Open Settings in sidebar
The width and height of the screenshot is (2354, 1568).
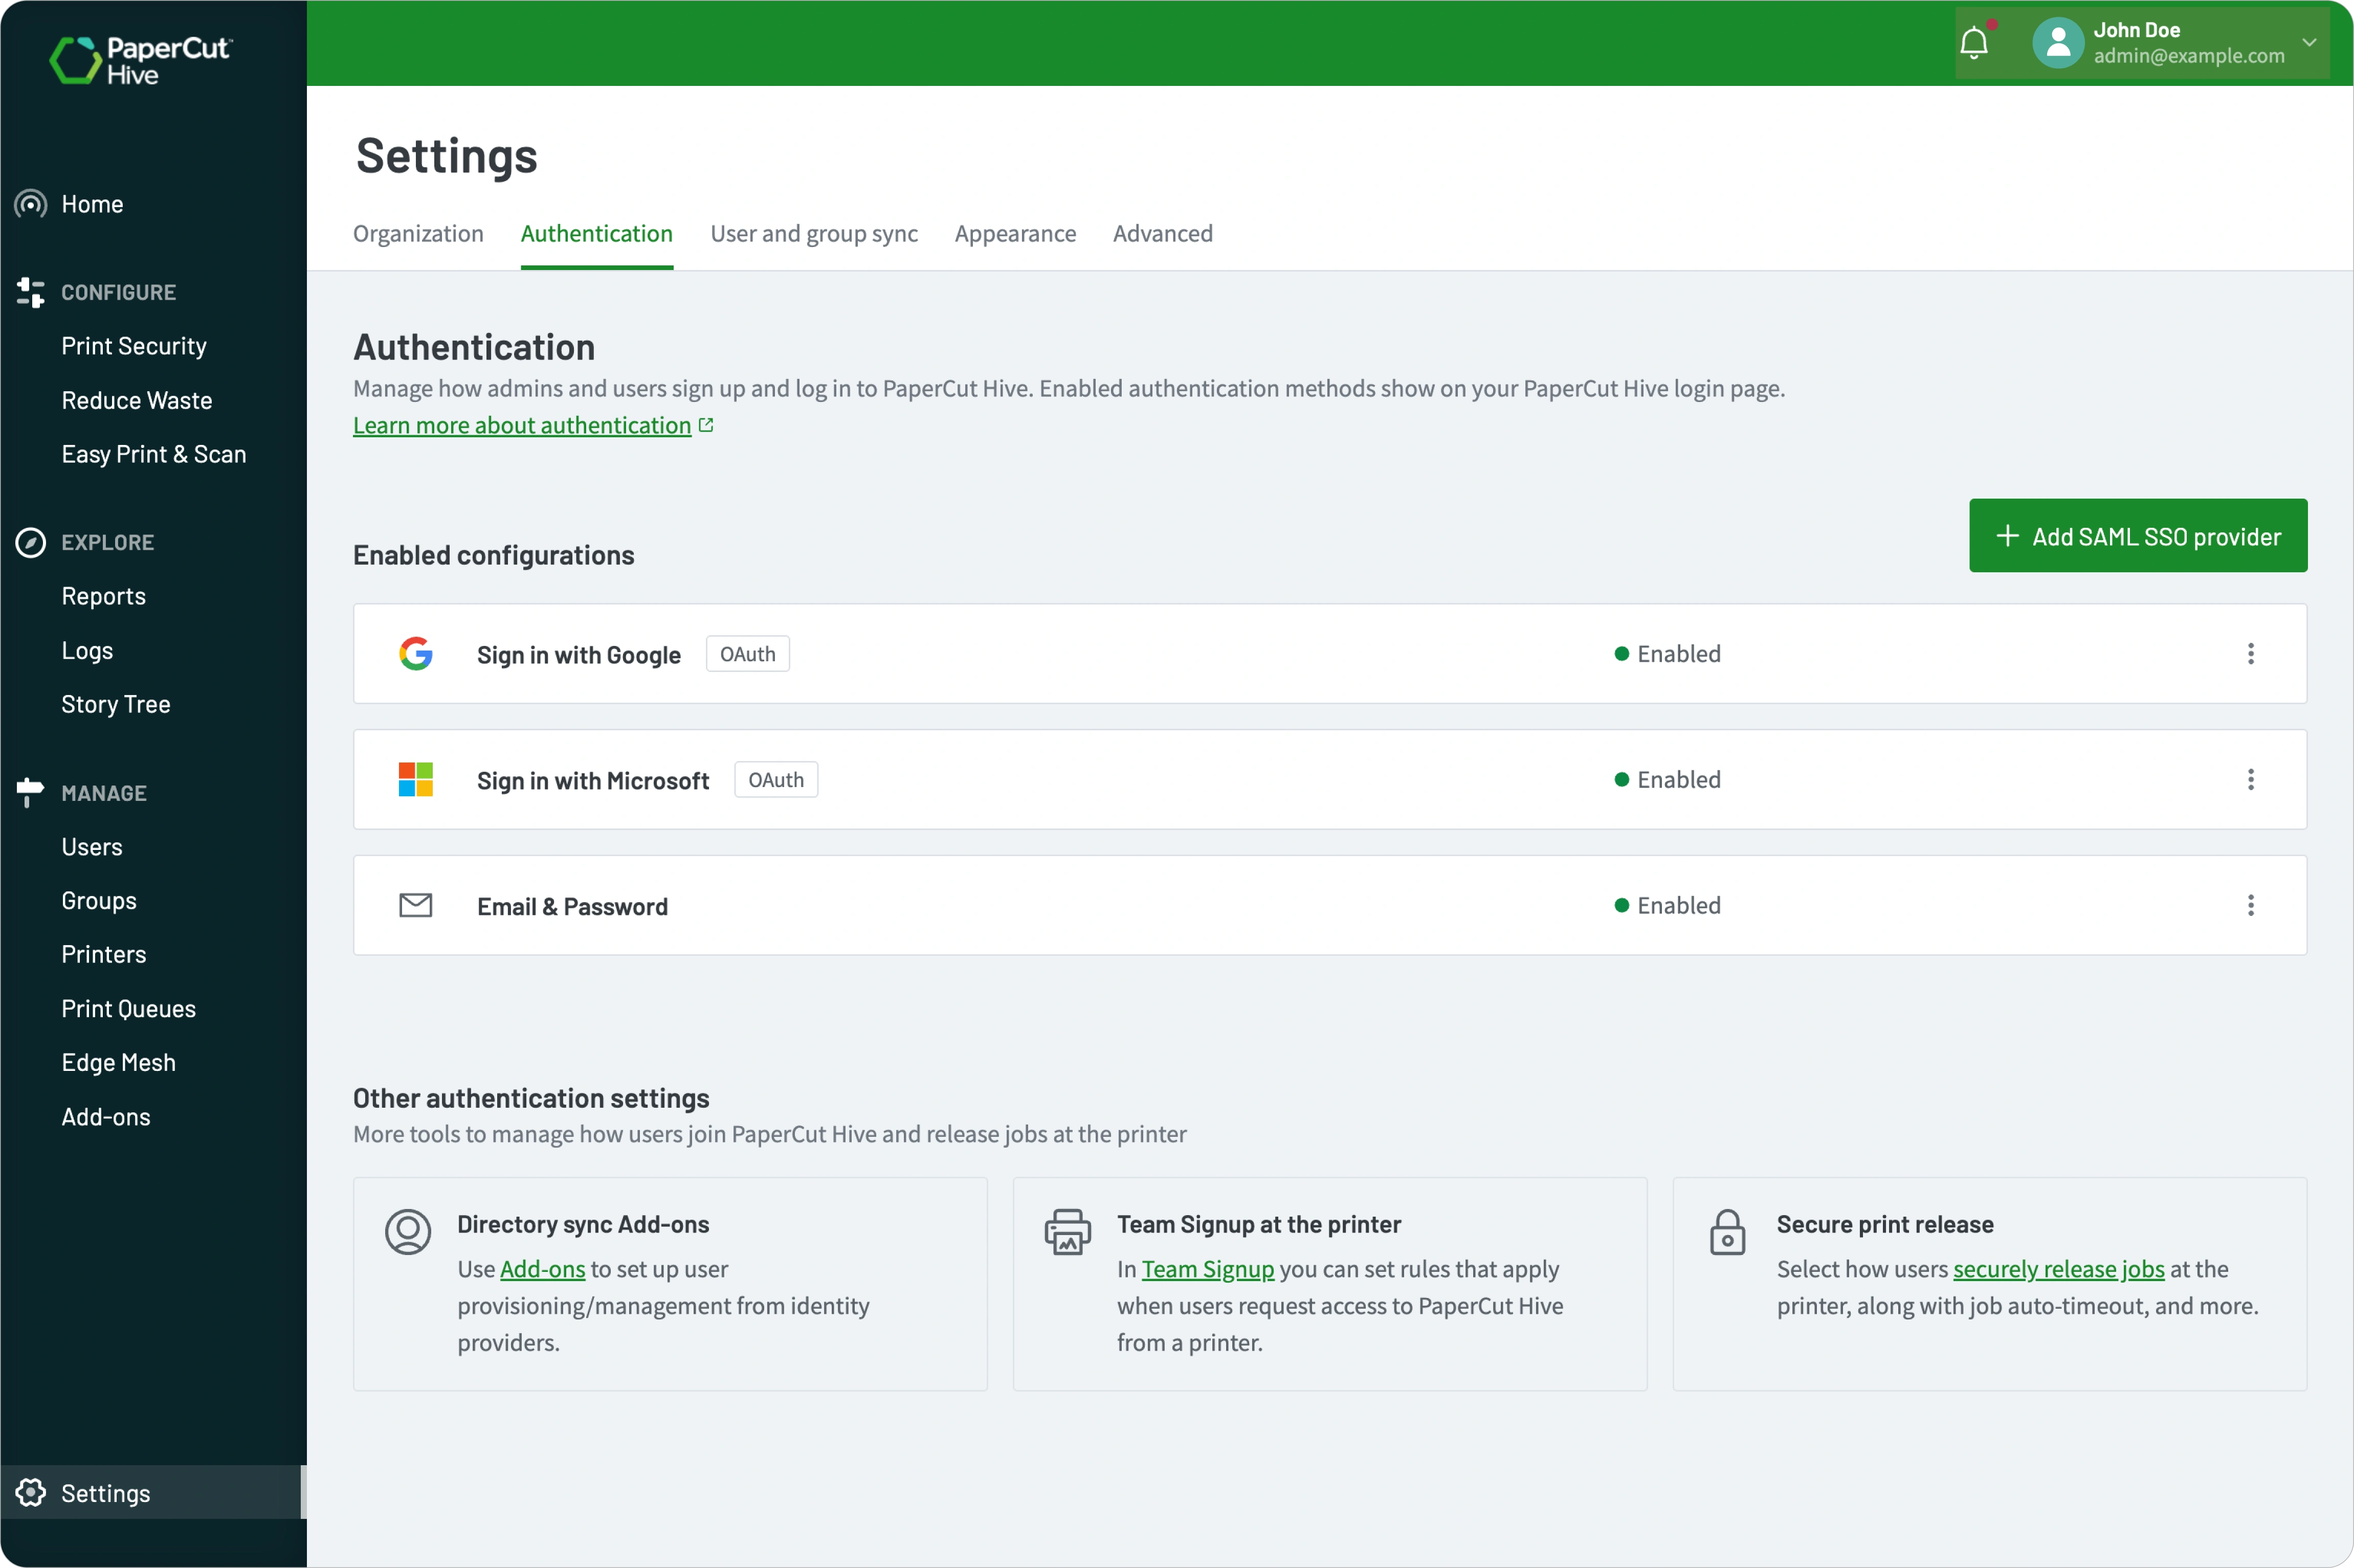152,1492
